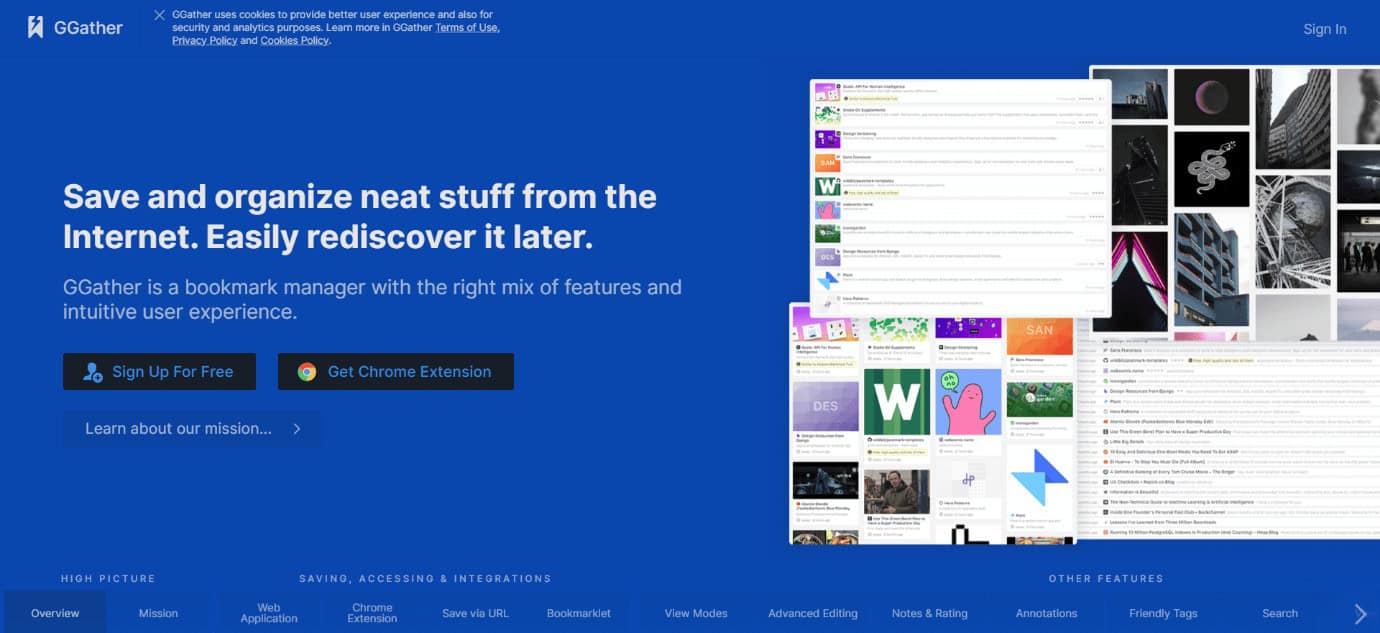Click the chevron on the mission button
The width and height of the screenshot is (1380, 633).
pyautogui.click(x=297, y=429)
